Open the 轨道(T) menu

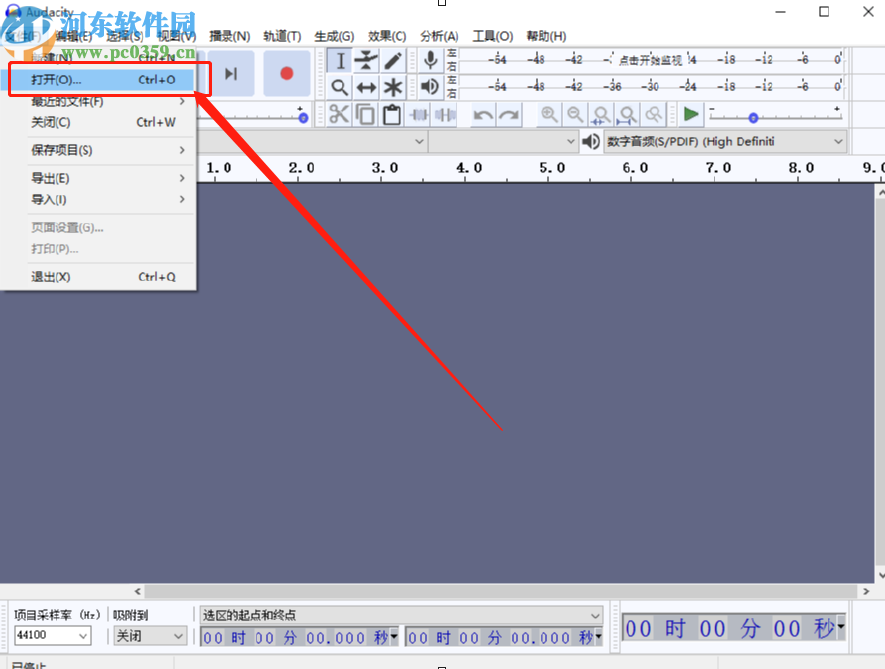pos(282,36)
